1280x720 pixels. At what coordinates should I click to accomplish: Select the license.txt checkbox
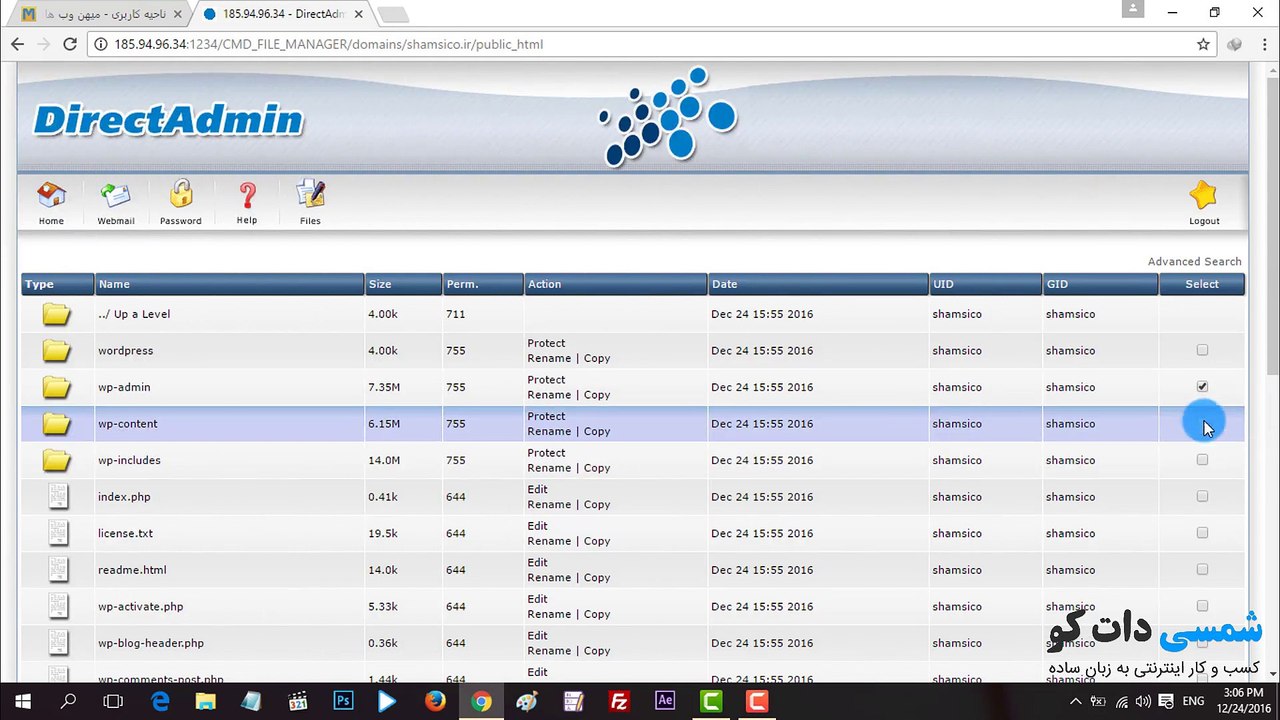click(1202, 533)
